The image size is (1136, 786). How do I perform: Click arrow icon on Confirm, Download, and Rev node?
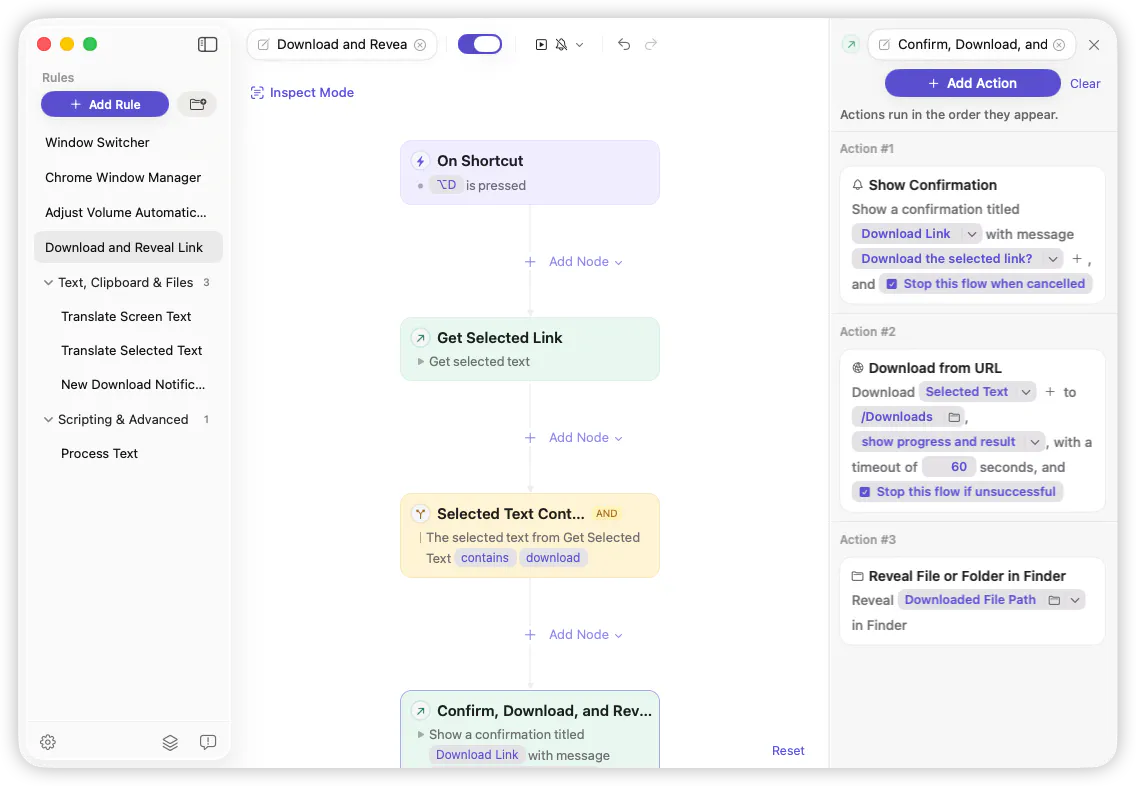(420, 711)
